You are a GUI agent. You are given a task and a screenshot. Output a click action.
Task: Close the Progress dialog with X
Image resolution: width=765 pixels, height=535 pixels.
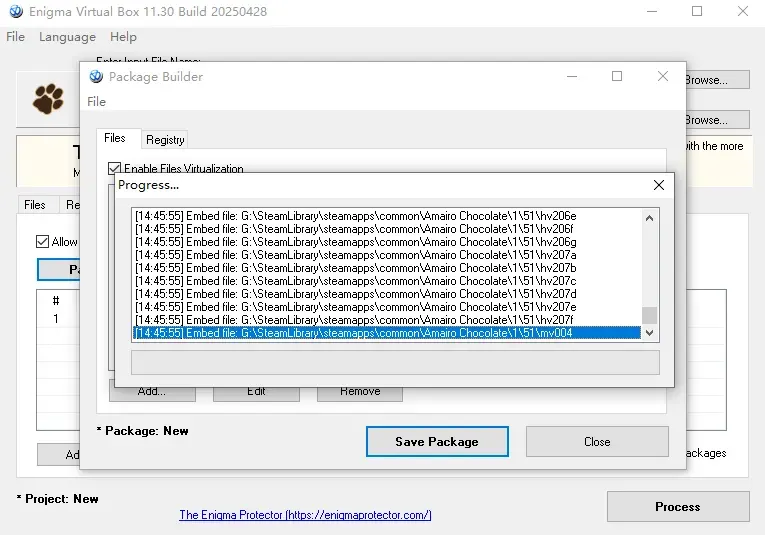(x=659, y=185)
